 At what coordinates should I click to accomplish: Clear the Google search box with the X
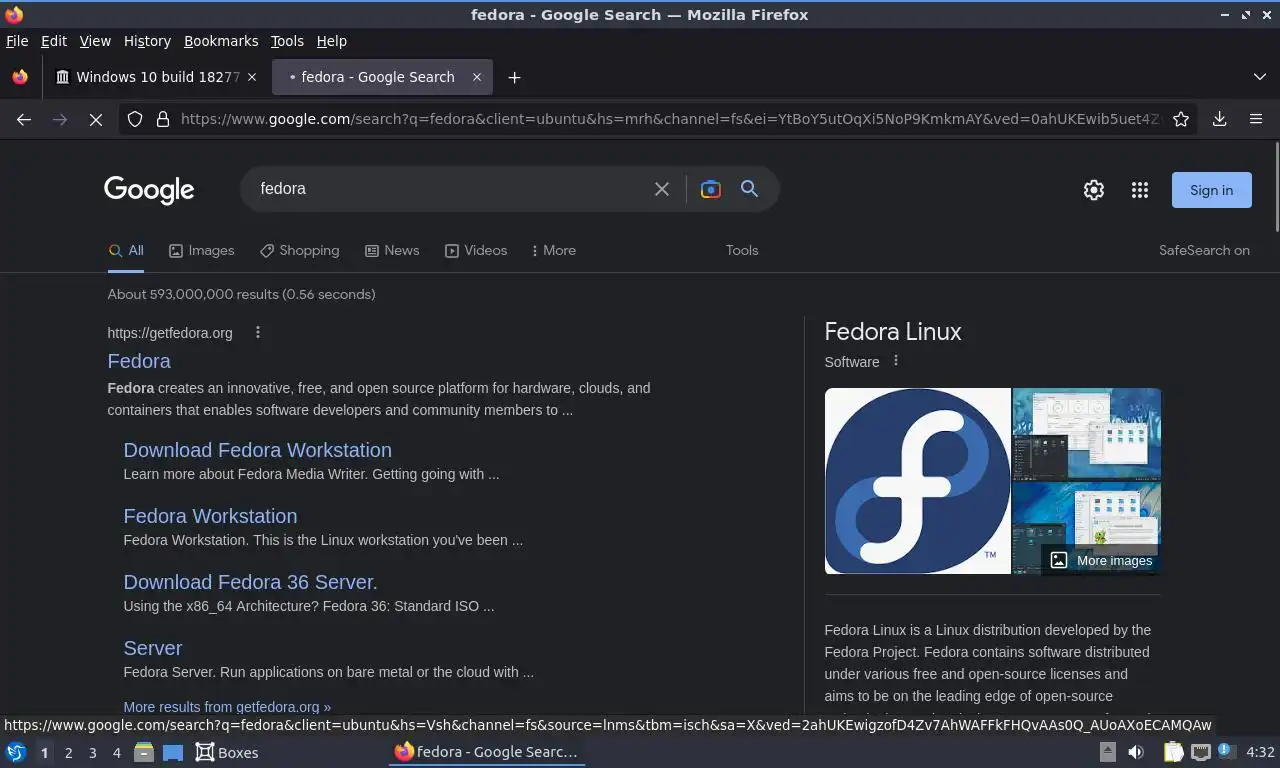[662, 189]
